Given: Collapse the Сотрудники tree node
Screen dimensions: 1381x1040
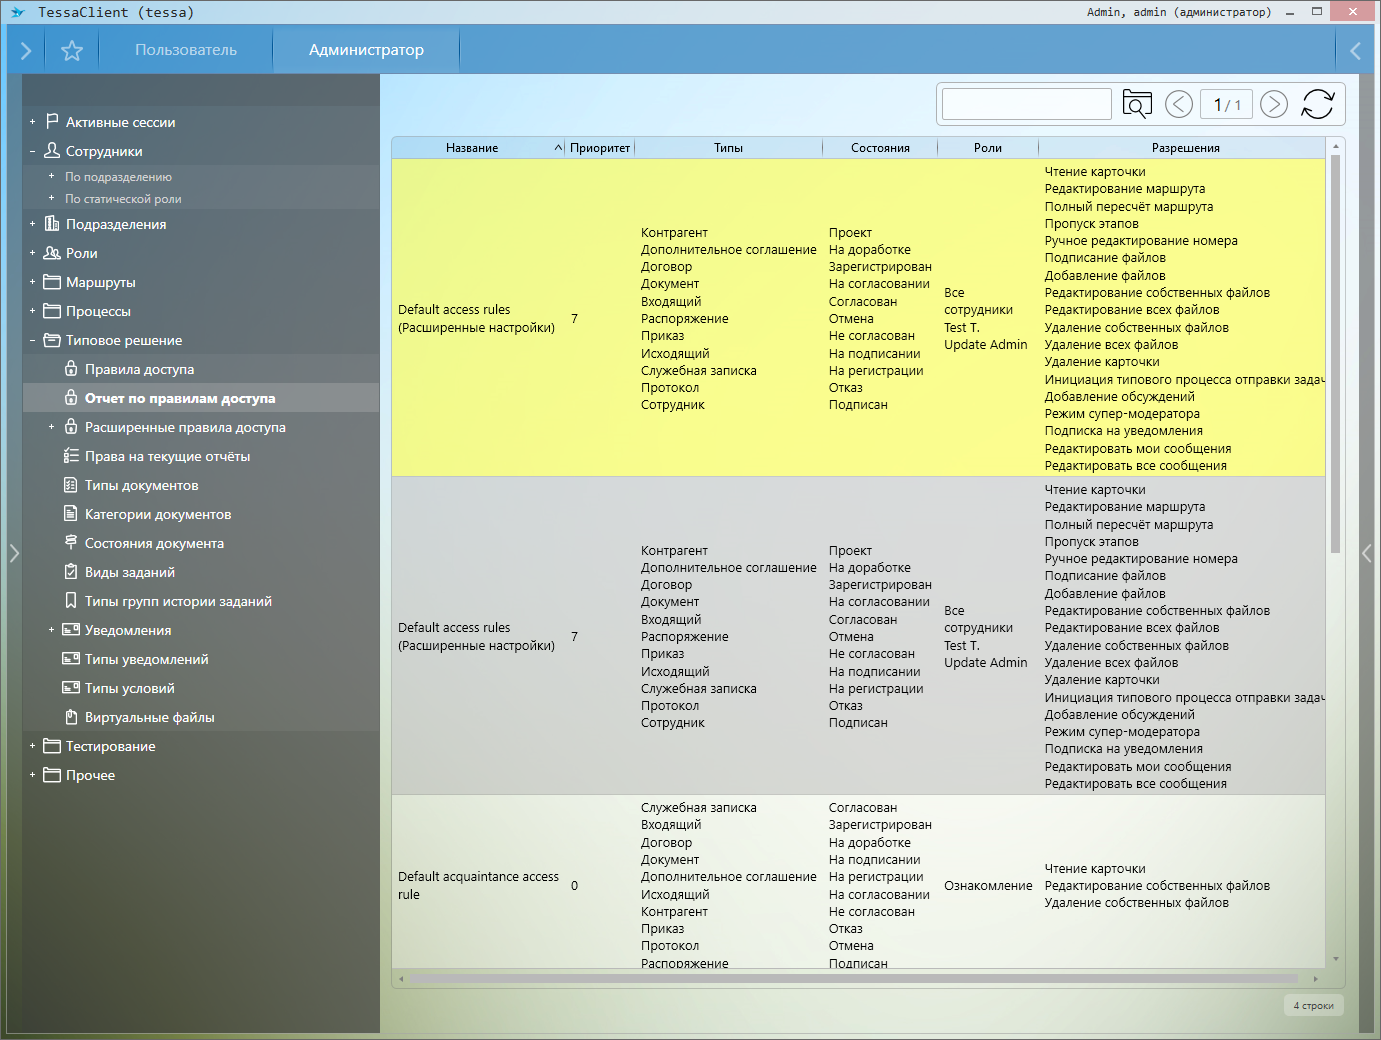Looking at the screenshot, I should (x=32, y=151).
